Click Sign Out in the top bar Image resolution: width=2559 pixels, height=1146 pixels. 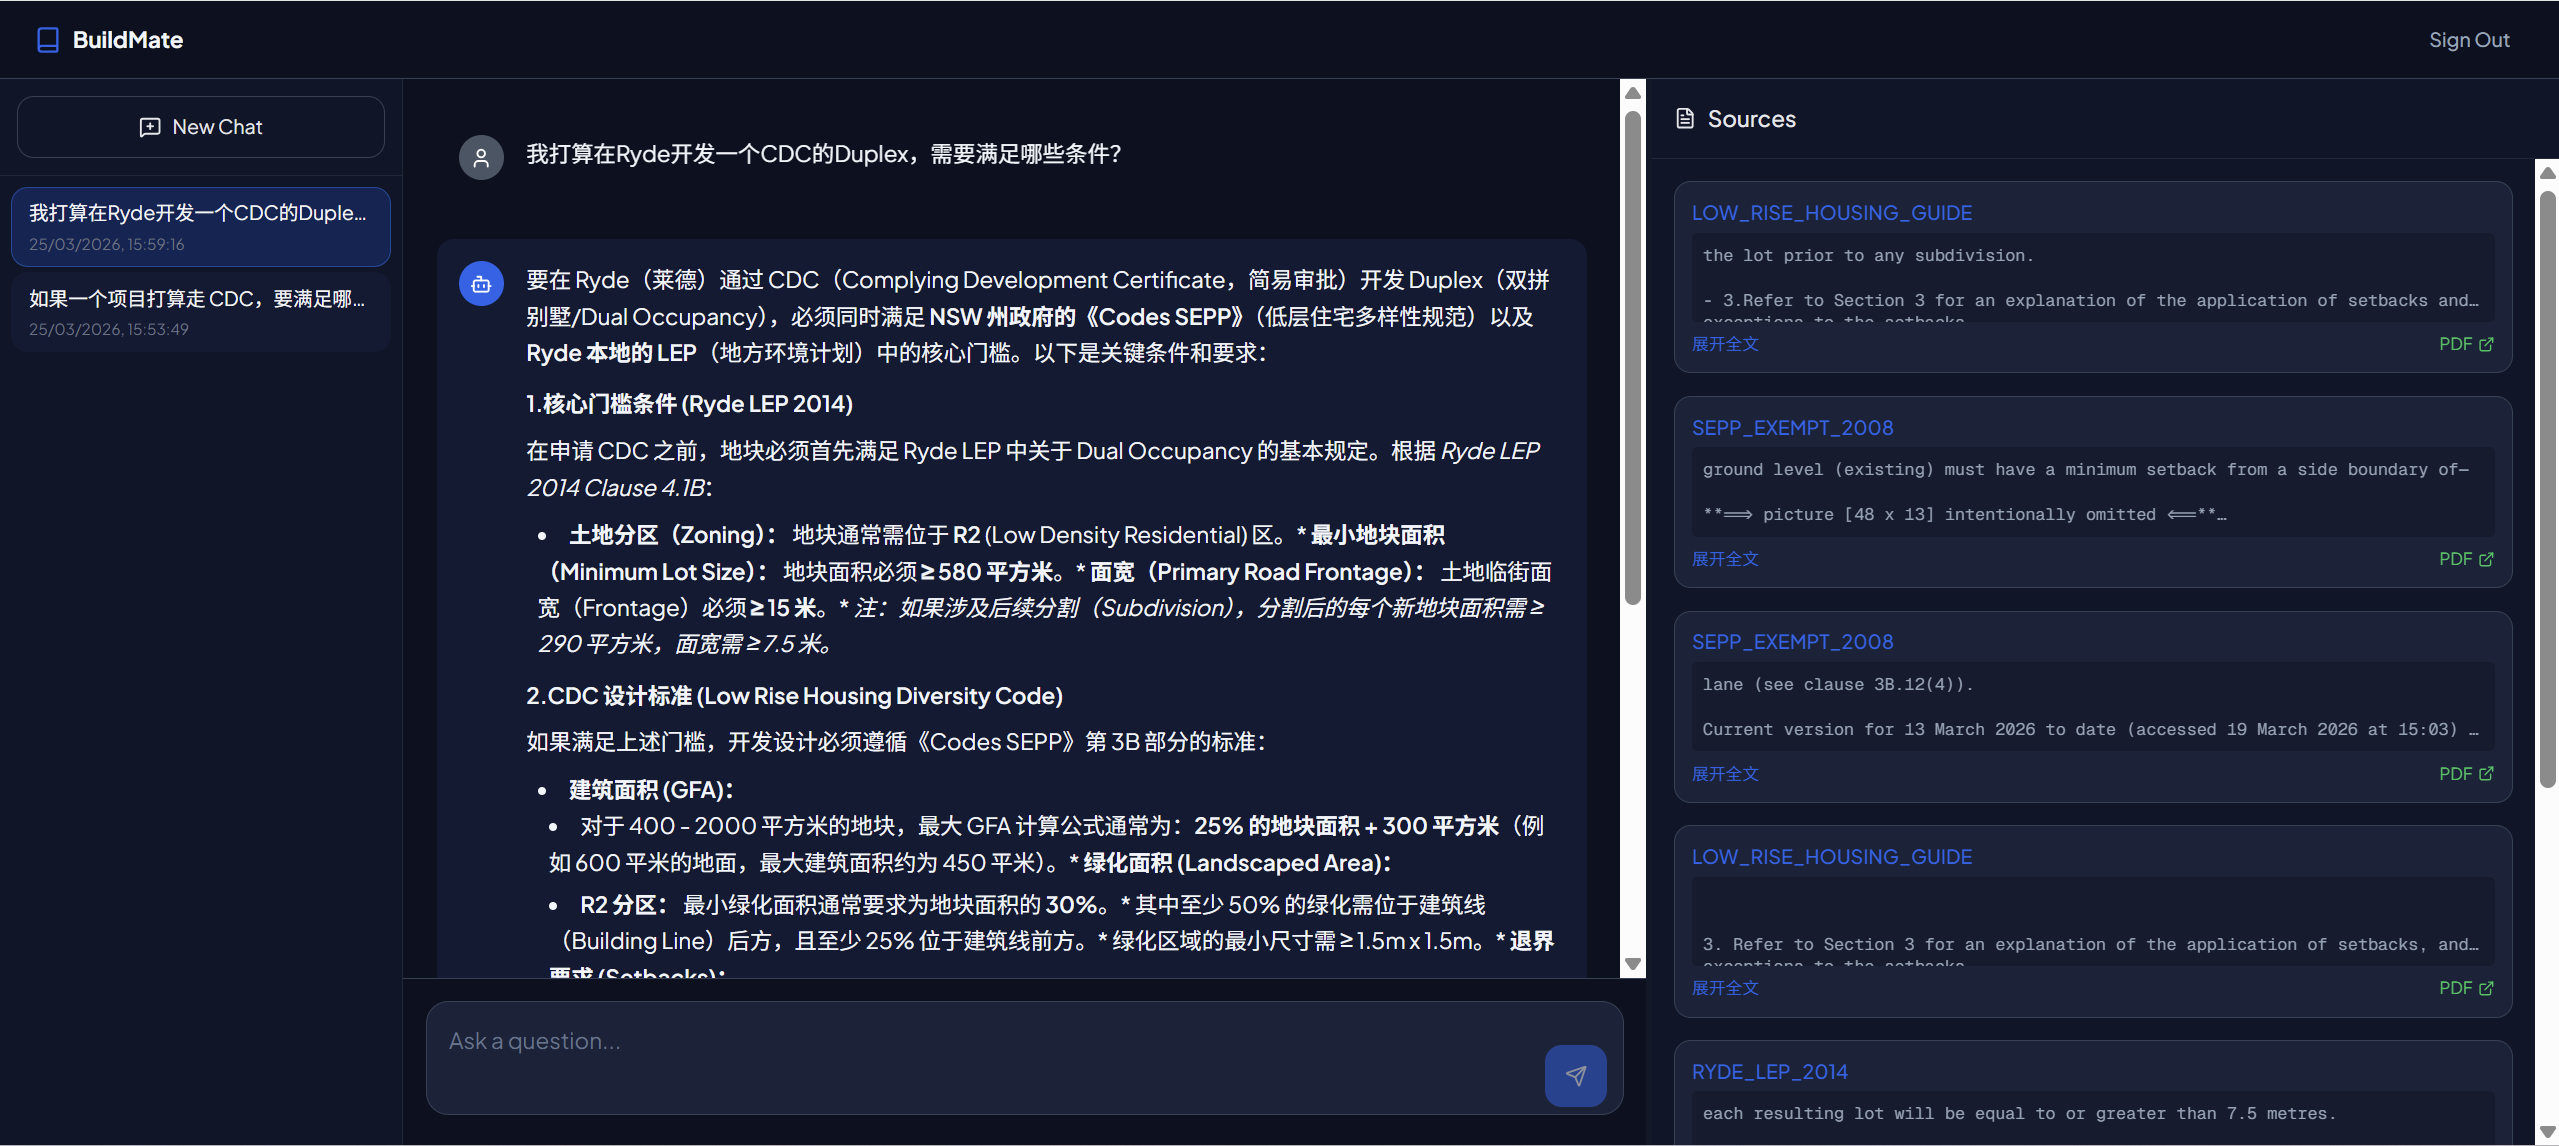click(2469, 39)
